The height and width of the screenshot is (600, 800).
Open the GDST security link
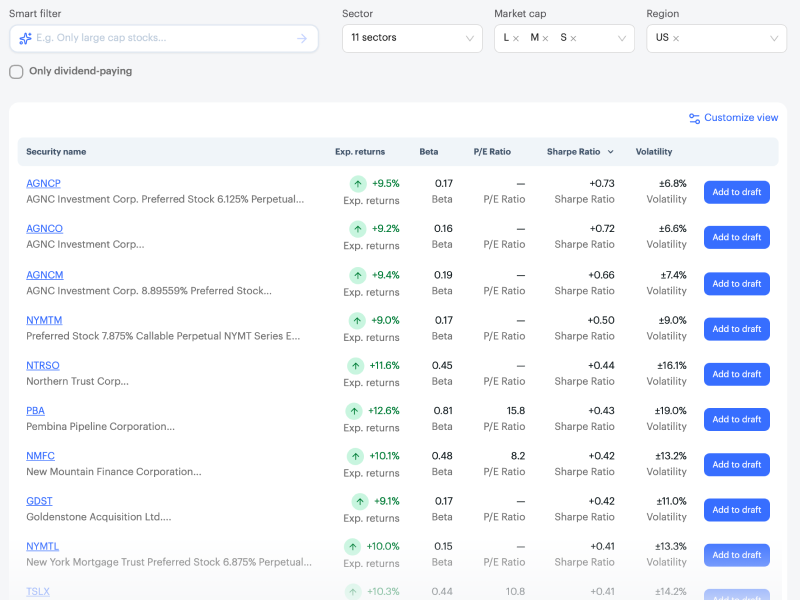[x=39, y=502]
